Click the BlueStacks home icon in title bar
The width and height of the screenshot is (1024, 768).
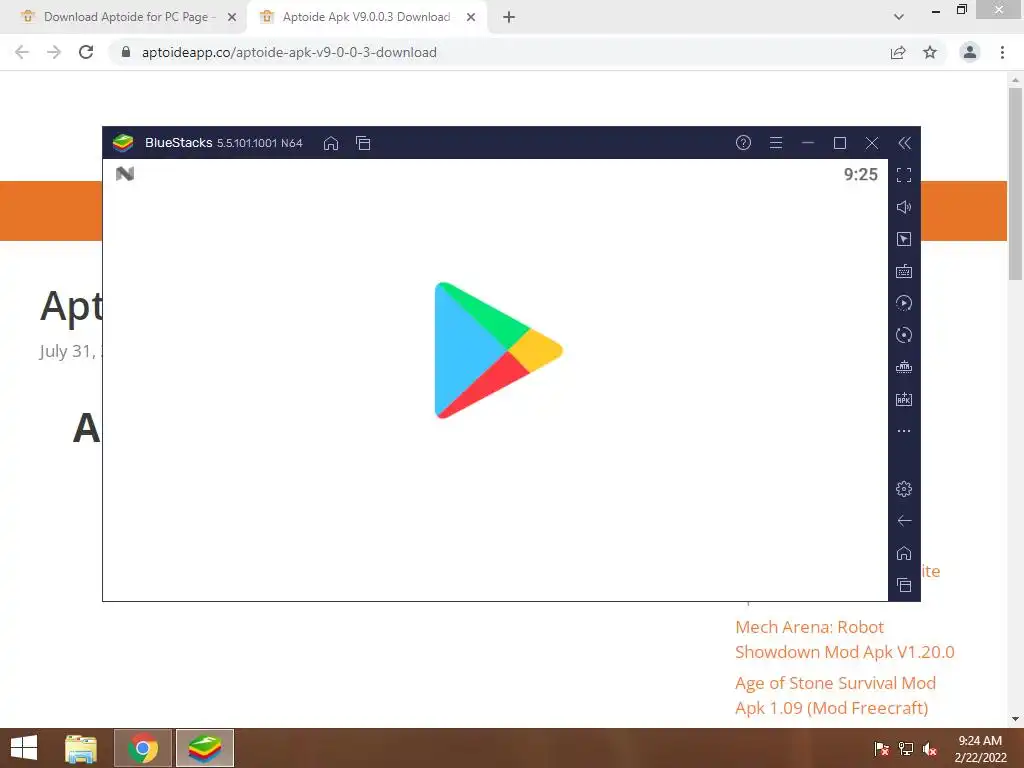point(331,143)
